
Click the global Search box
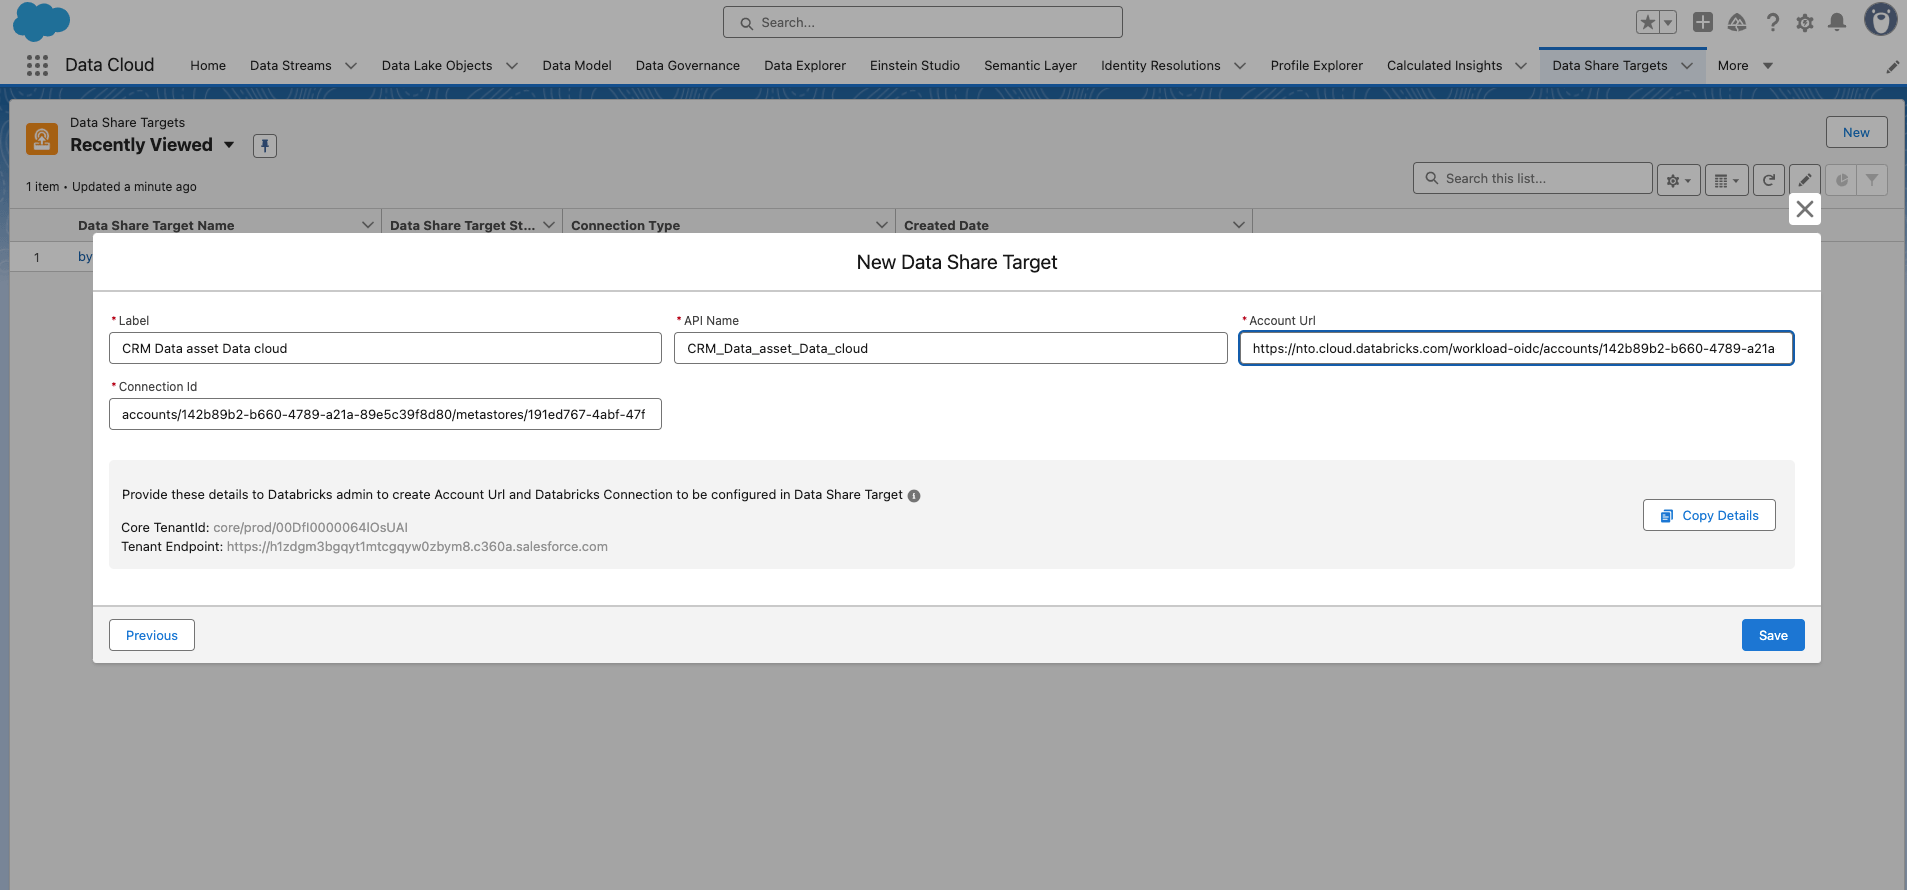tap(923, 22)
